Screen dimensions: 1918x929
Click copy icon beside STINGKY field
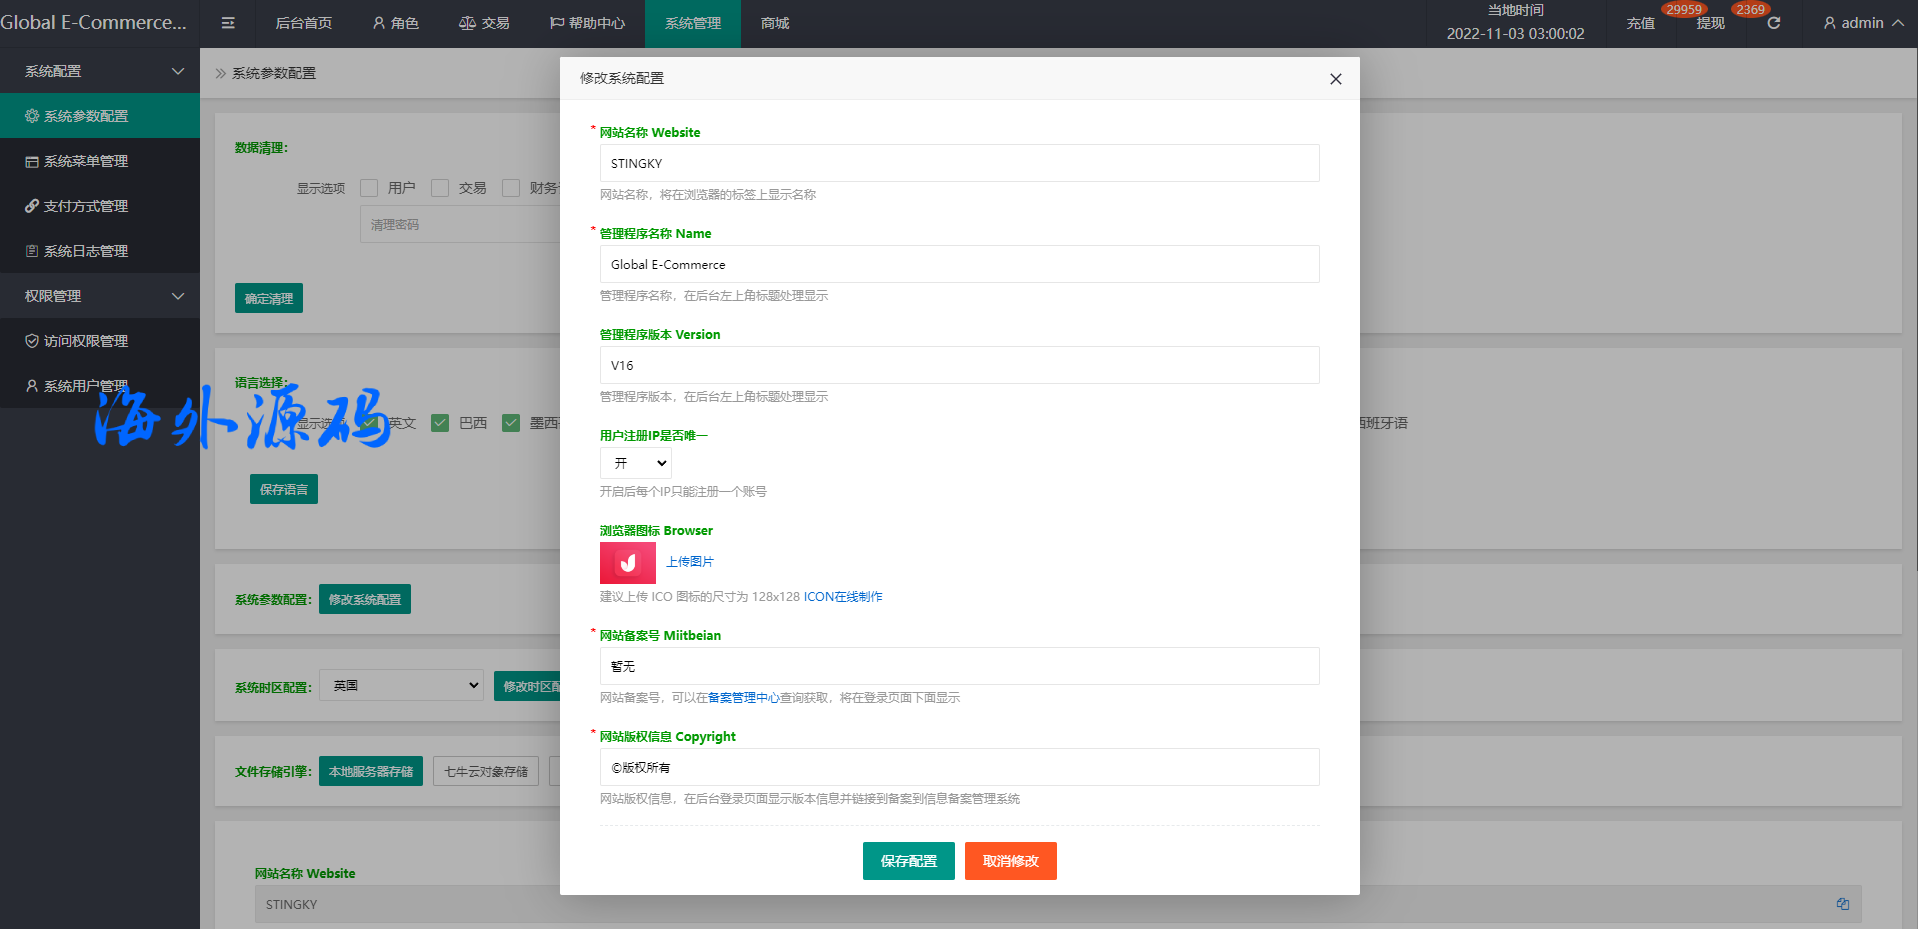(x=1842, y=904)
